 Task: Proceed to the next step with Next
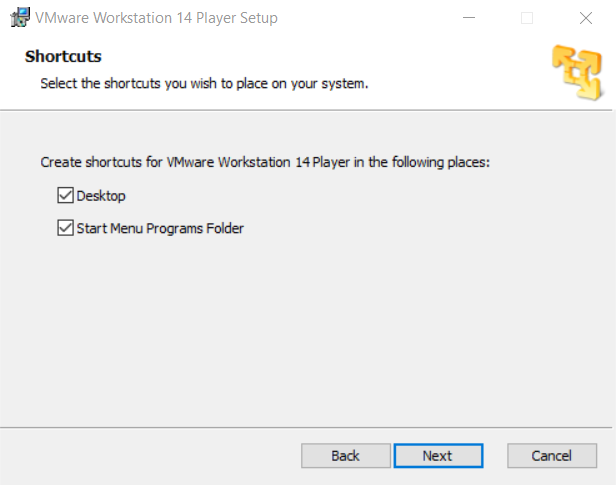coord(438,456)
